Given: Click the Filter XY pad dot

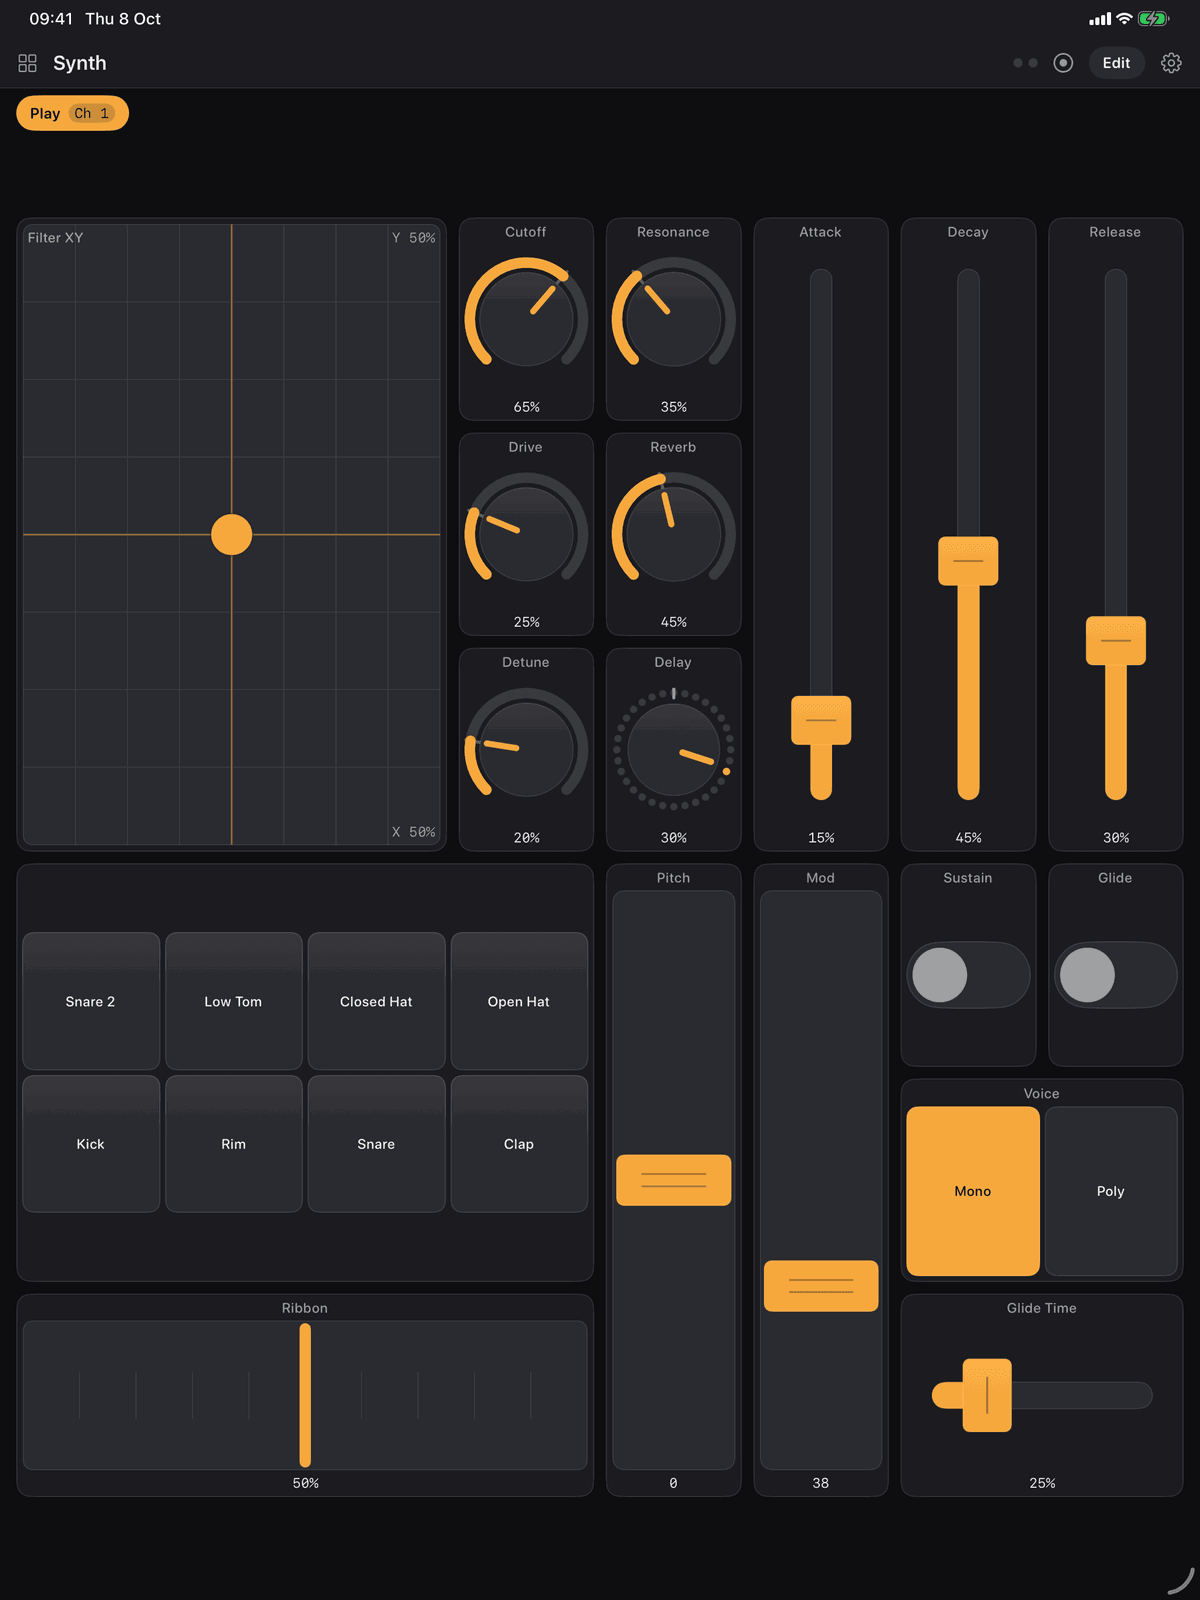Looking at the screenshot, I should click(232, 535).
